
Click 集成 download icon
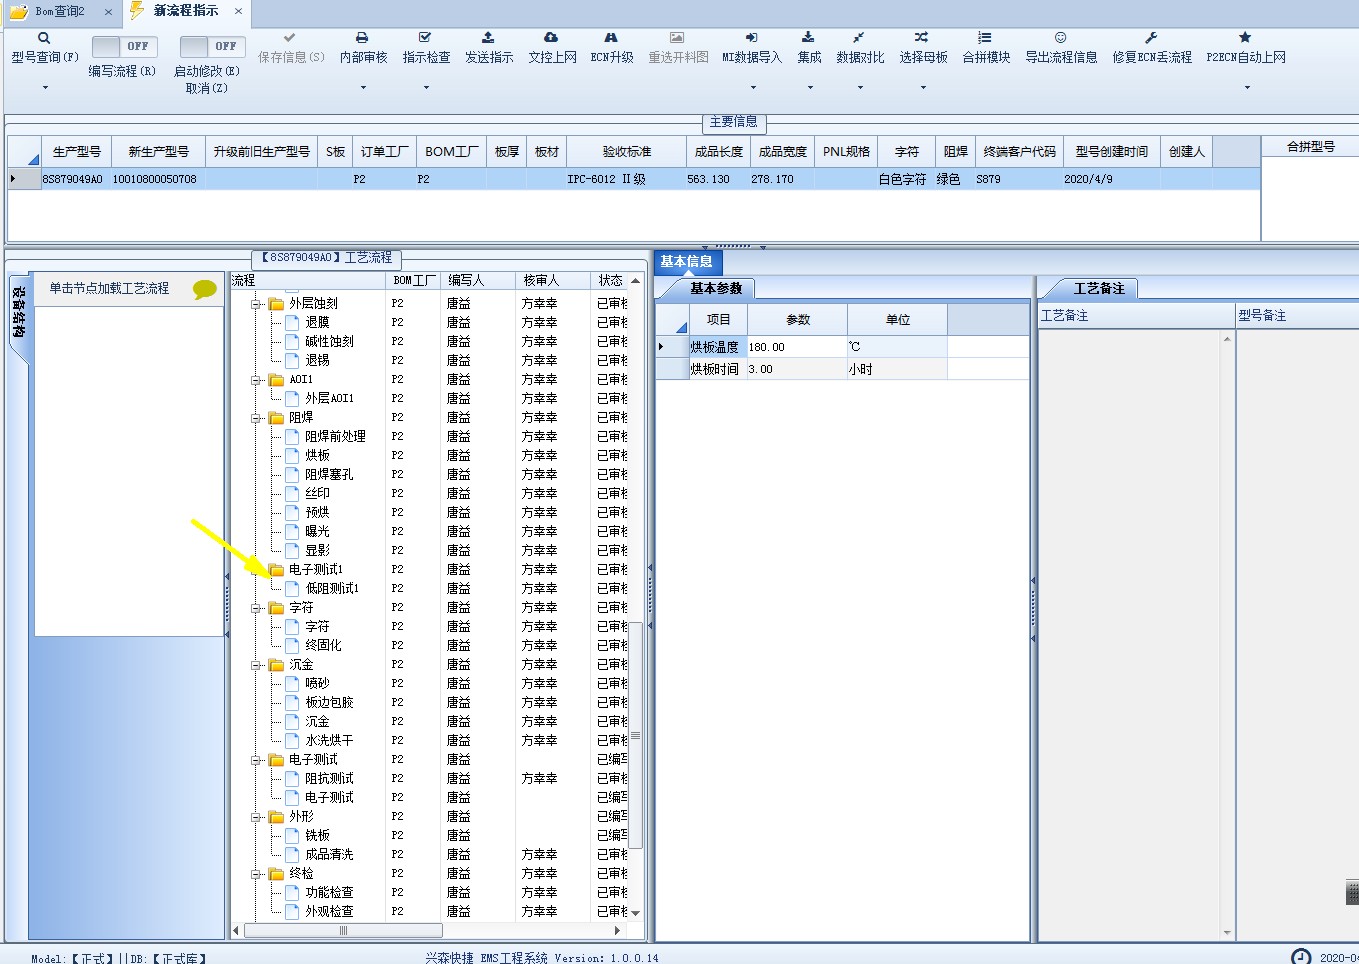coord(809,38)
